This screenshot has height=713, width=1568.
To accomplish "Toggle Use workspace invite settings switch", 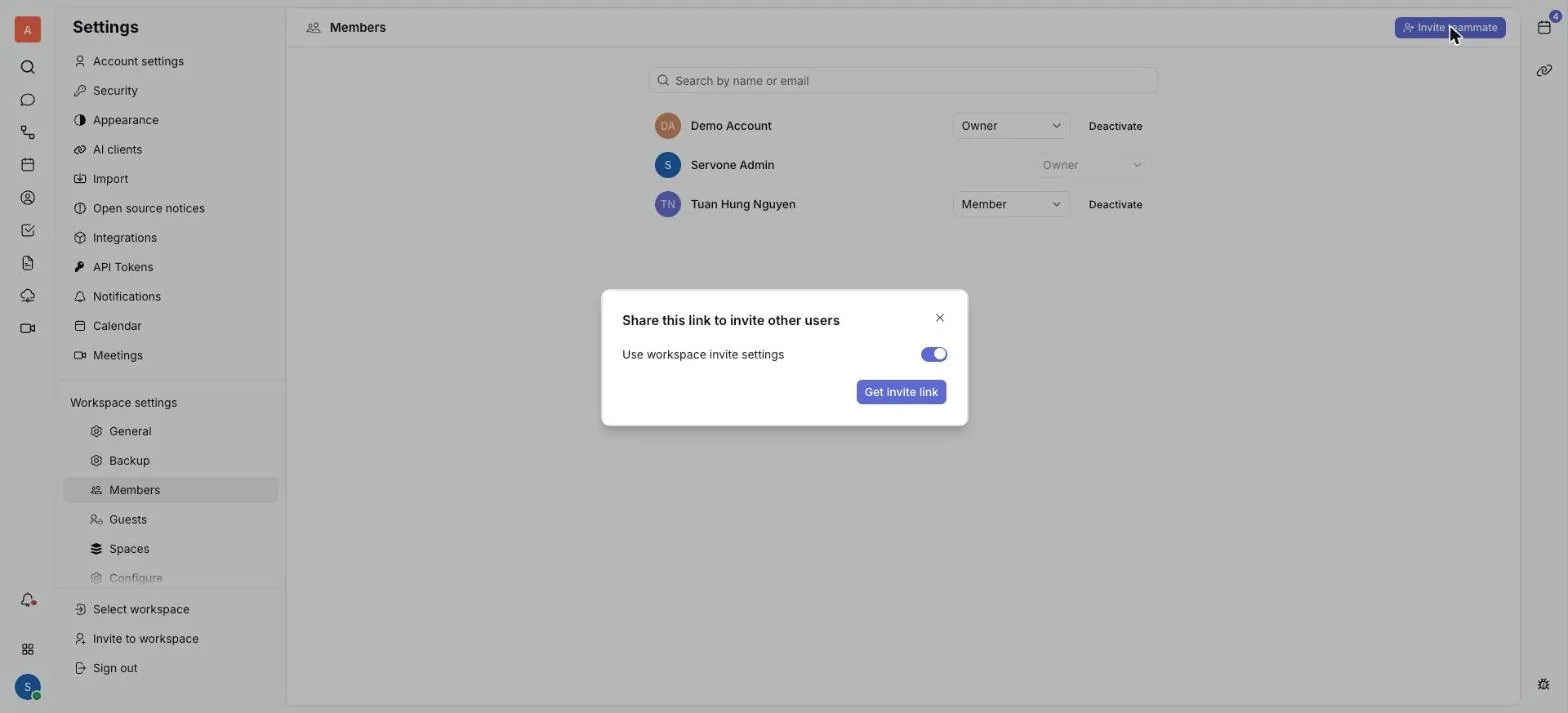I will (x=934, y=354).
